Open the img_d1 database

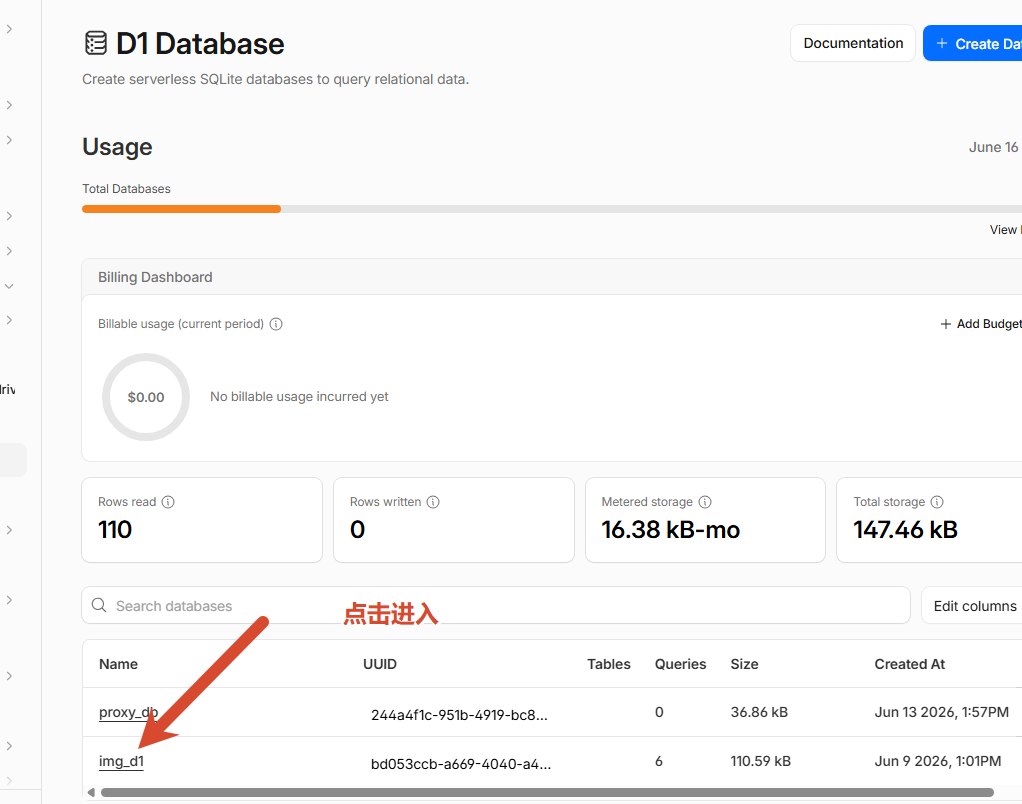(x=121, y=761)
